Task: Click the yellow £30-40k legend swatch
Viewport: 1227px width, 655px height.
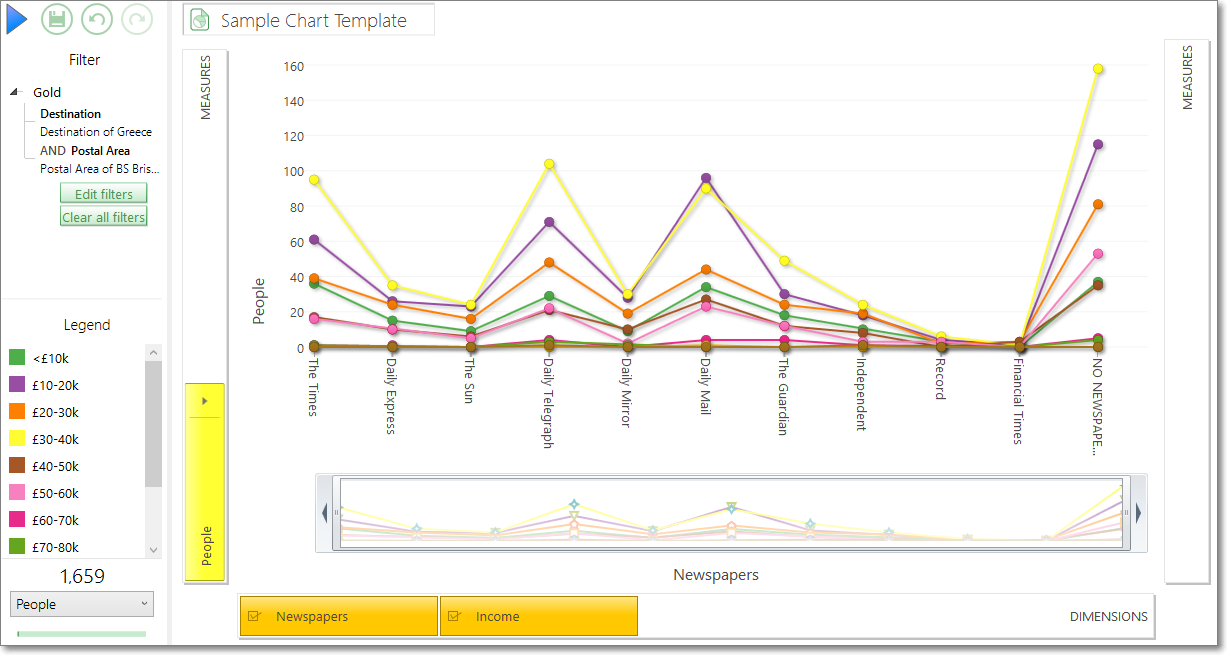Action: point(17,439)
